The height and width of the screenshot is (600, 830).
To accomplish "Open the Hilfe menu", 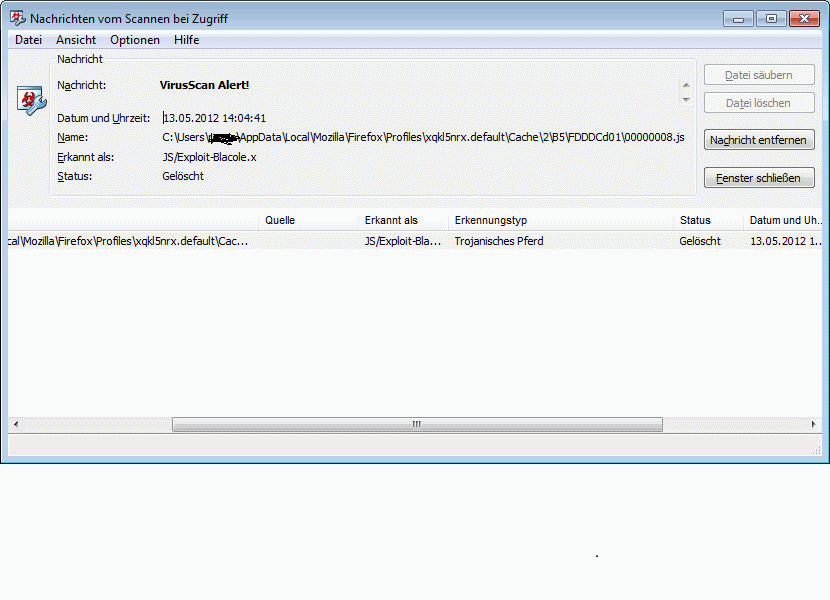I will [186, 40].
